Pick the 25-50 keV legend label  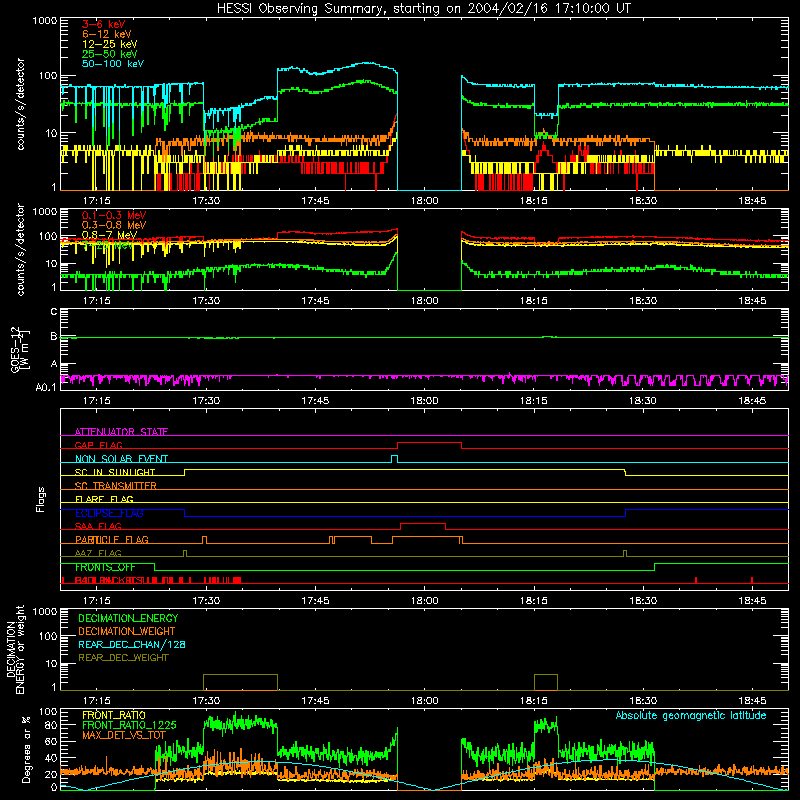pos(110,54)
